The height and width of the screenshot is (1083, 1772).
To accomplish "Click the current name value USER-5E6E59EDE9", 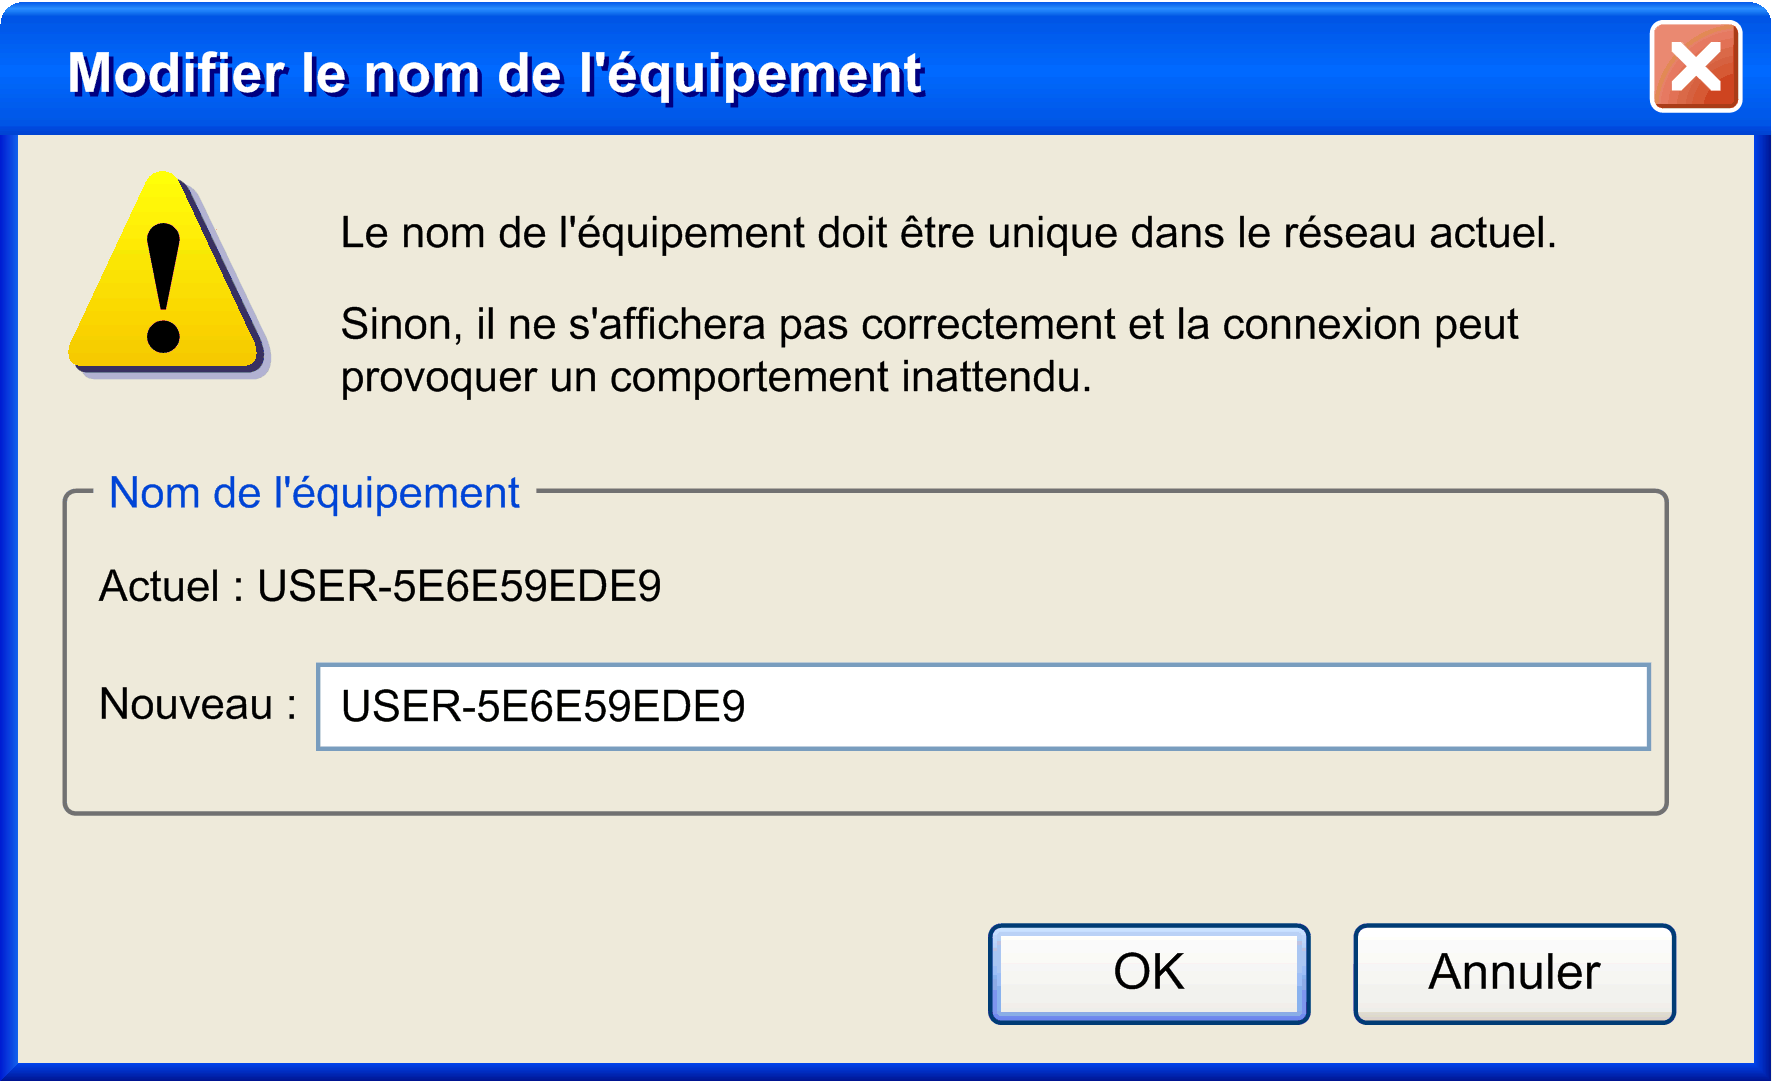I will (459, 587).
